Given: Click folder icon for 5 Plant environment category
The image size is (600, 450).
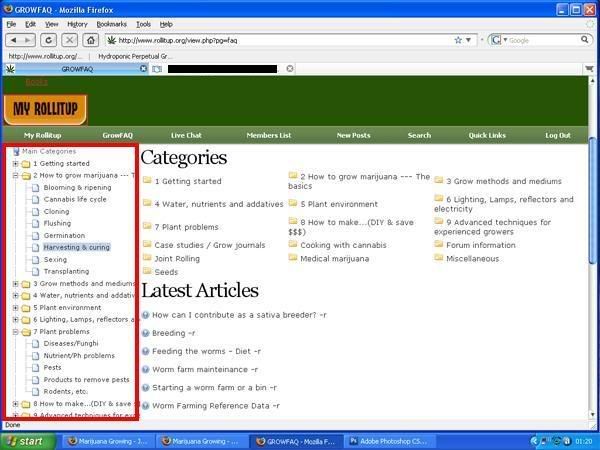Looking at the screenshot, I should click(293, 203).
